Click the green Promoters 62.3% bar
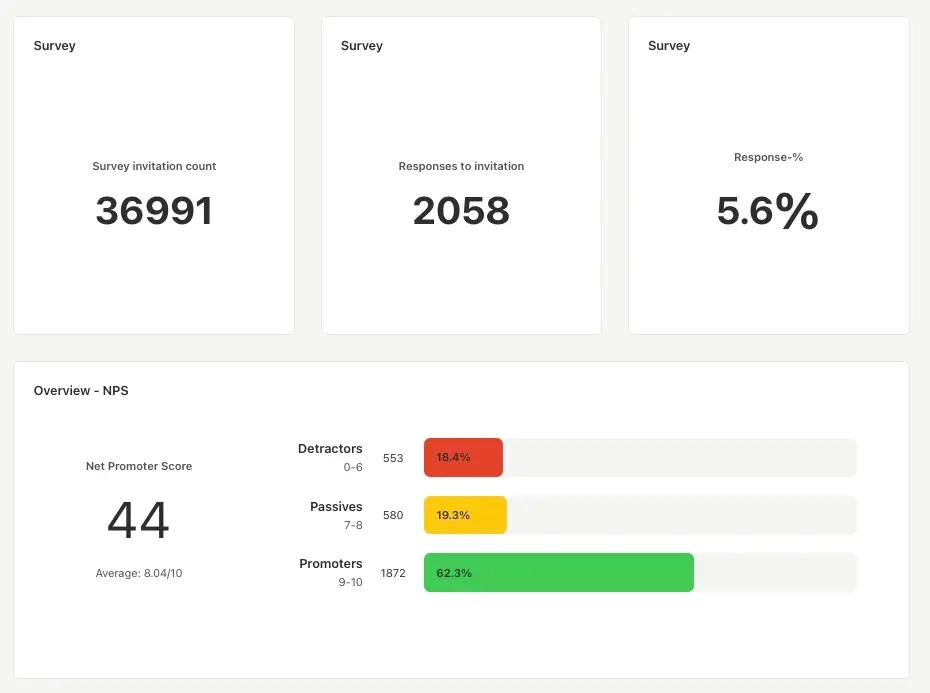This screenshot has width=930, height=693. 558,573
